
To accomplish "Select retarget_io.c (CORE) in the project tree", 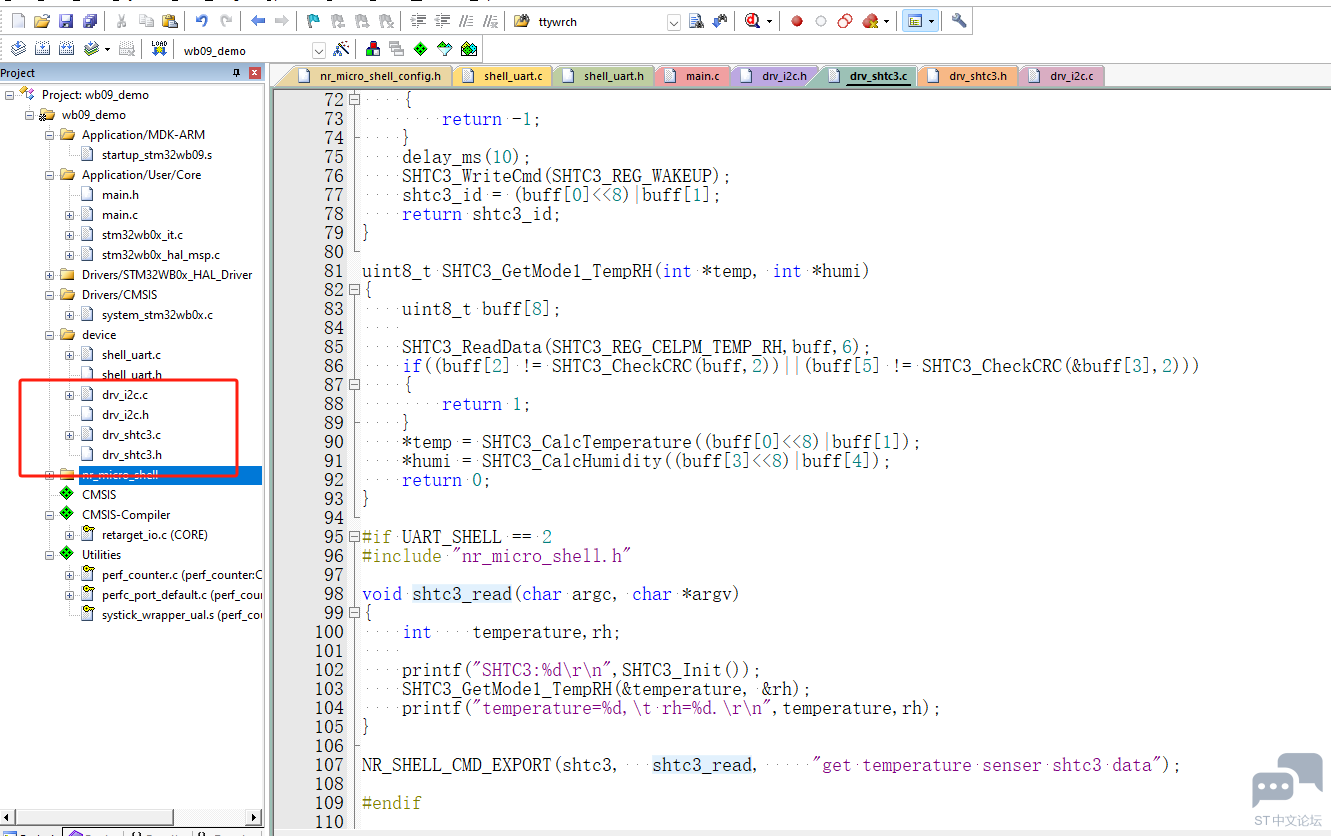I will (x=155, y=535).
